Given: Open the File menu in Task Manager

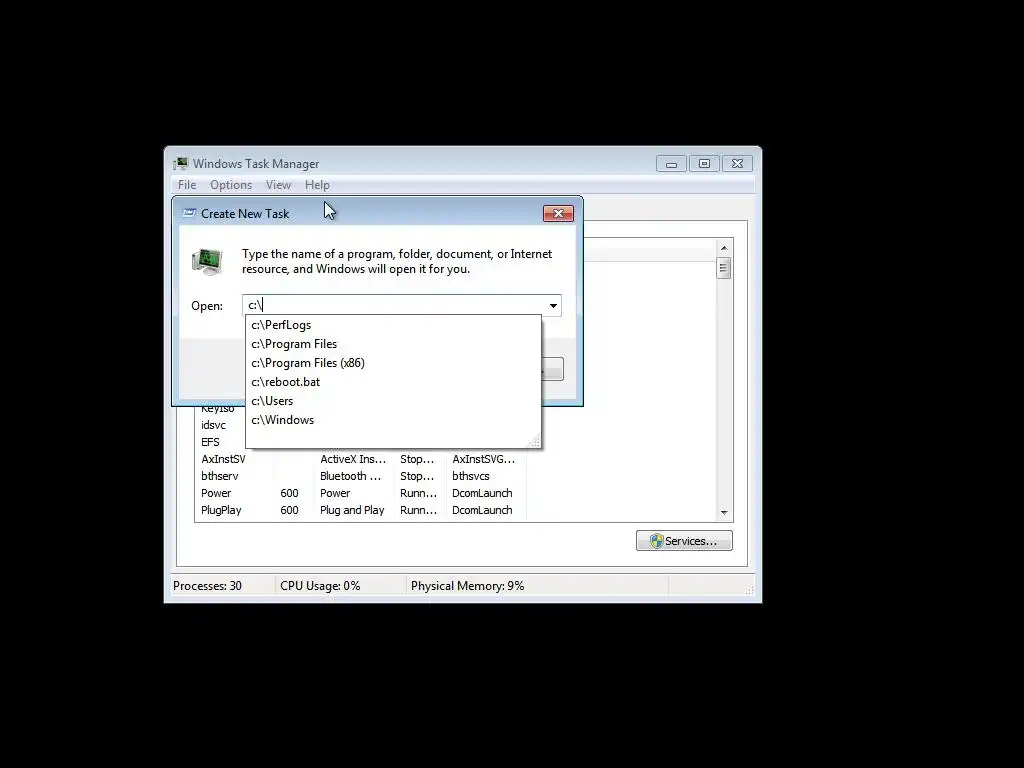Looking at the screenshot, I should click(x=187, y=185).
